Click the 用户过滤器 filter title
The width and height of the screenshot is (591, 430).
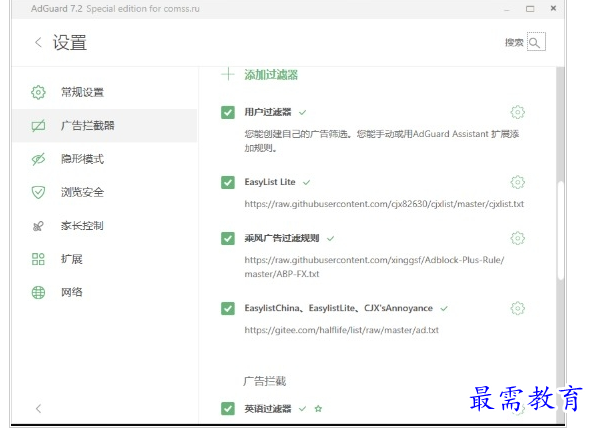[x=268, y=112]
